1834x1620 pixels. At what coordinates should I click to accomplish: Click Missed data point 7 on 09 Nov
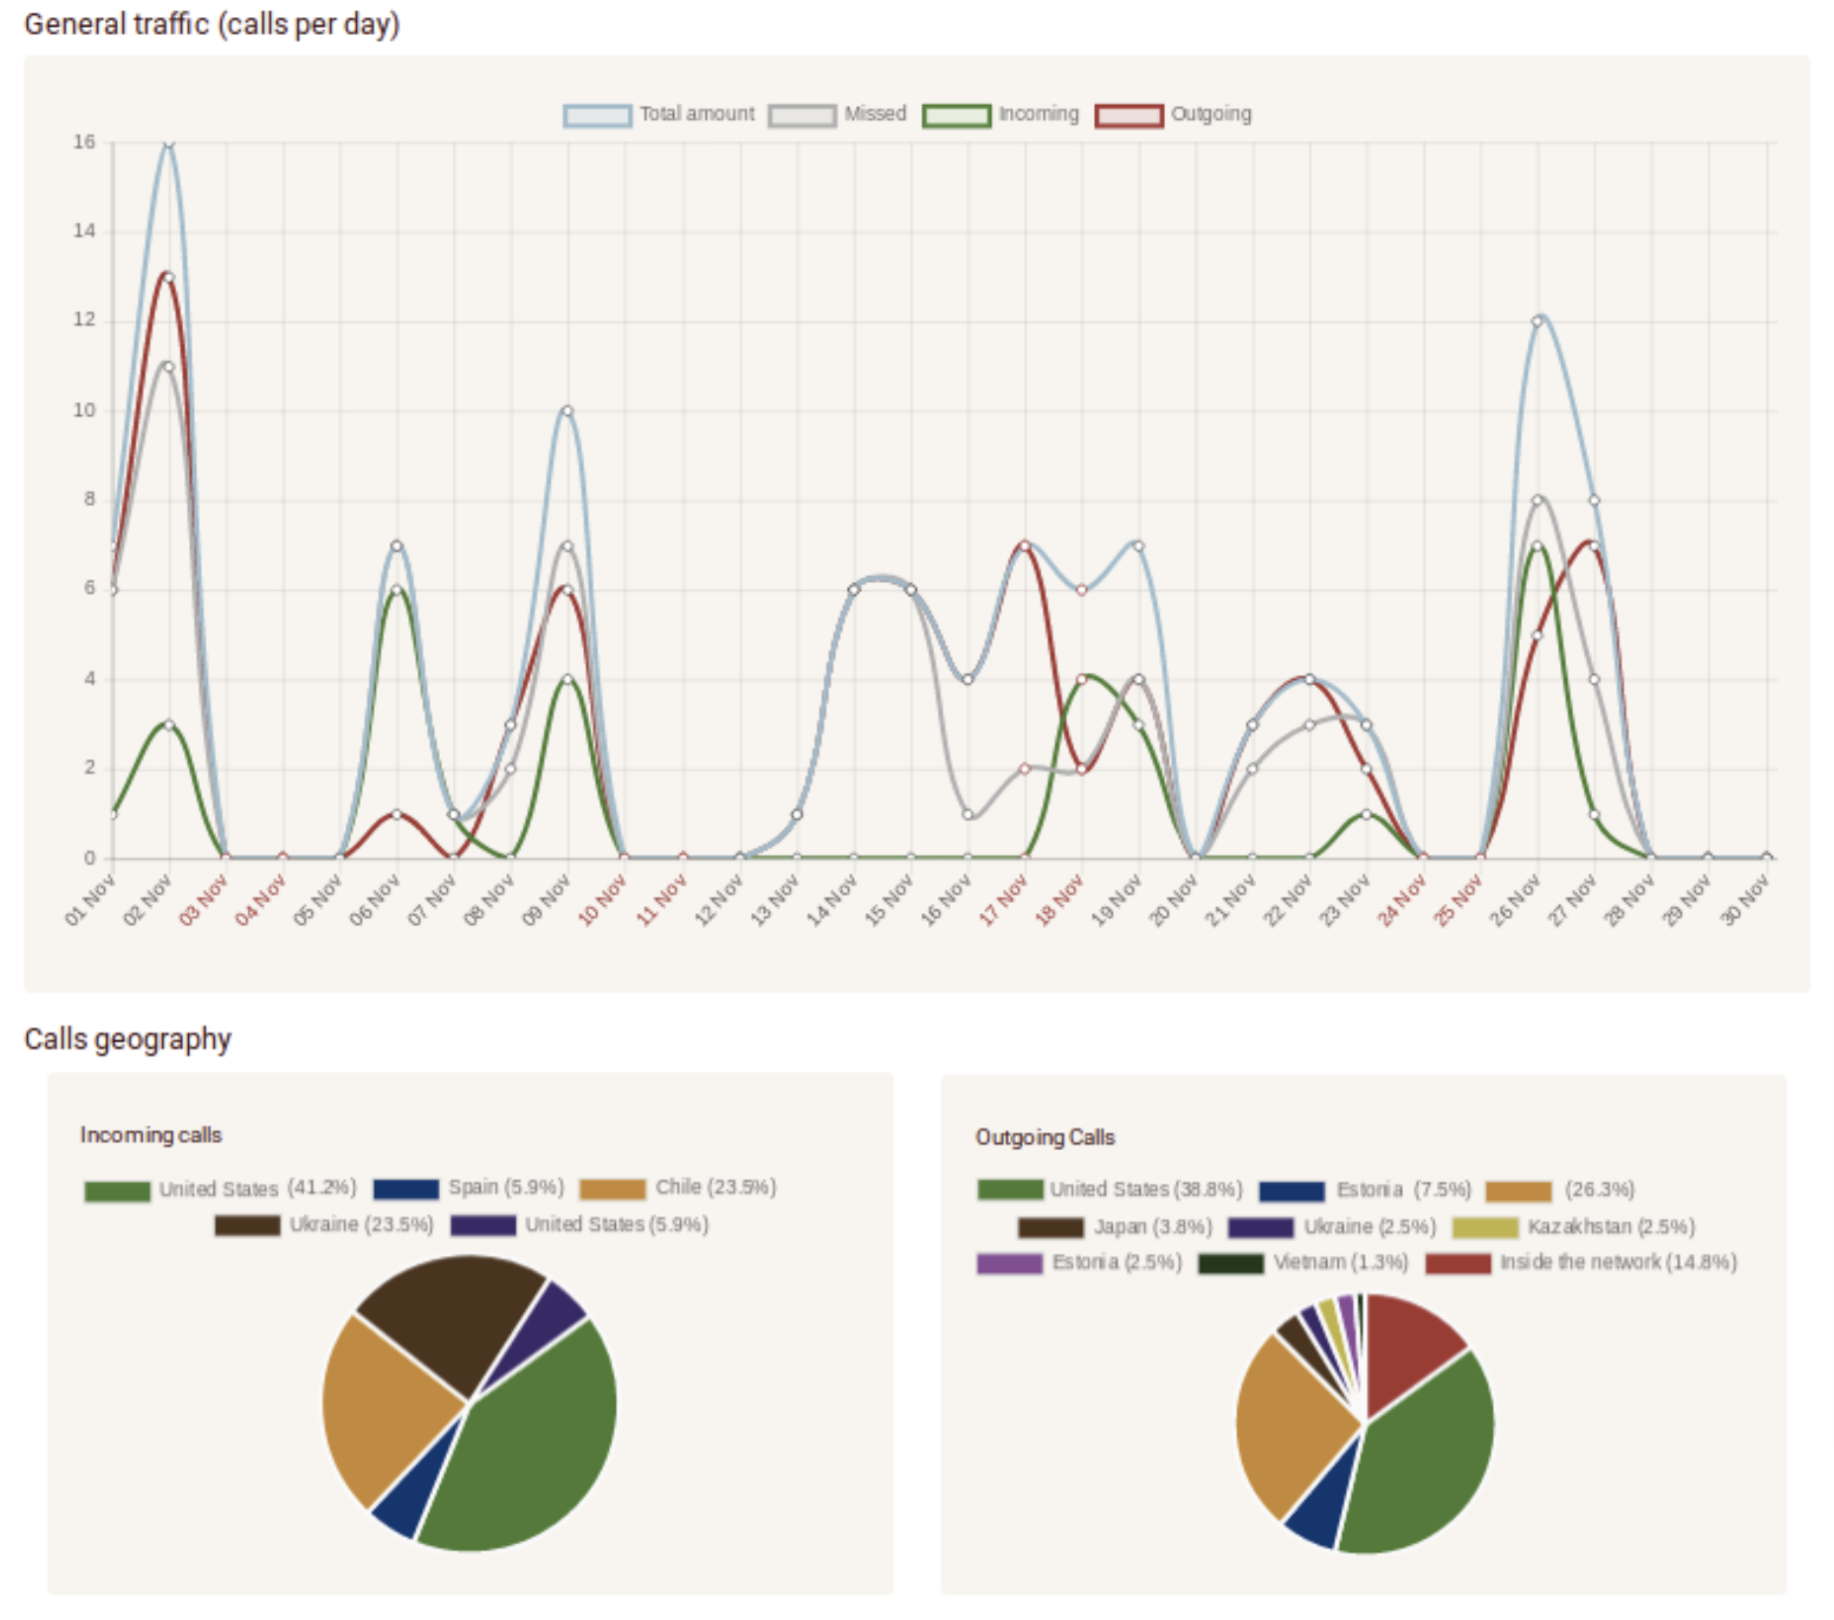point(568,546)
